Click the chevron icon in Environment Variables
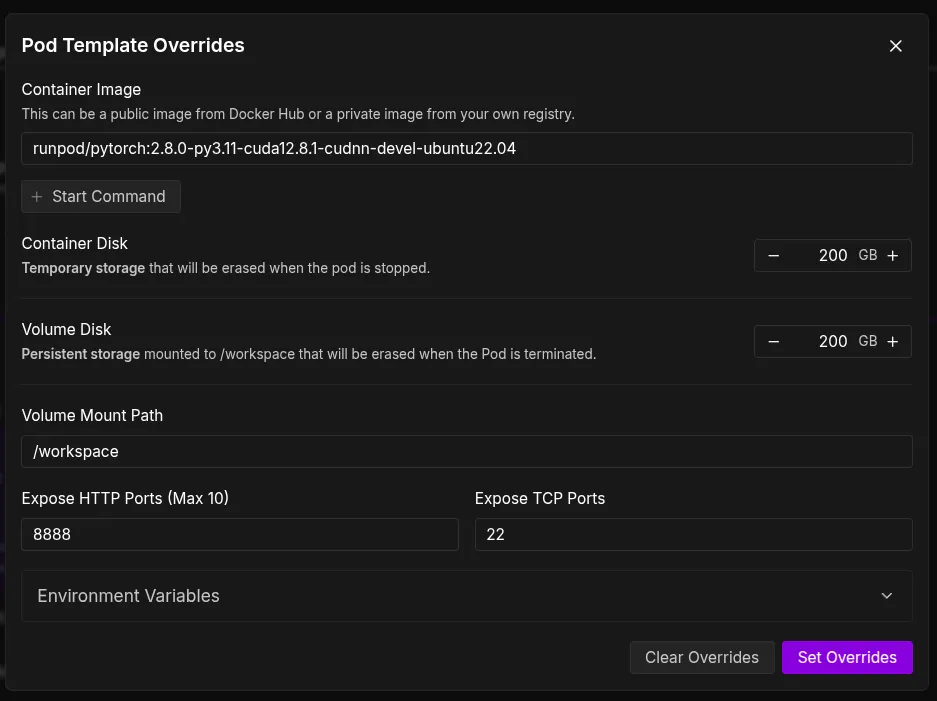Image resolution: width=937 pixels, height=701 pixels. [886, 596]
